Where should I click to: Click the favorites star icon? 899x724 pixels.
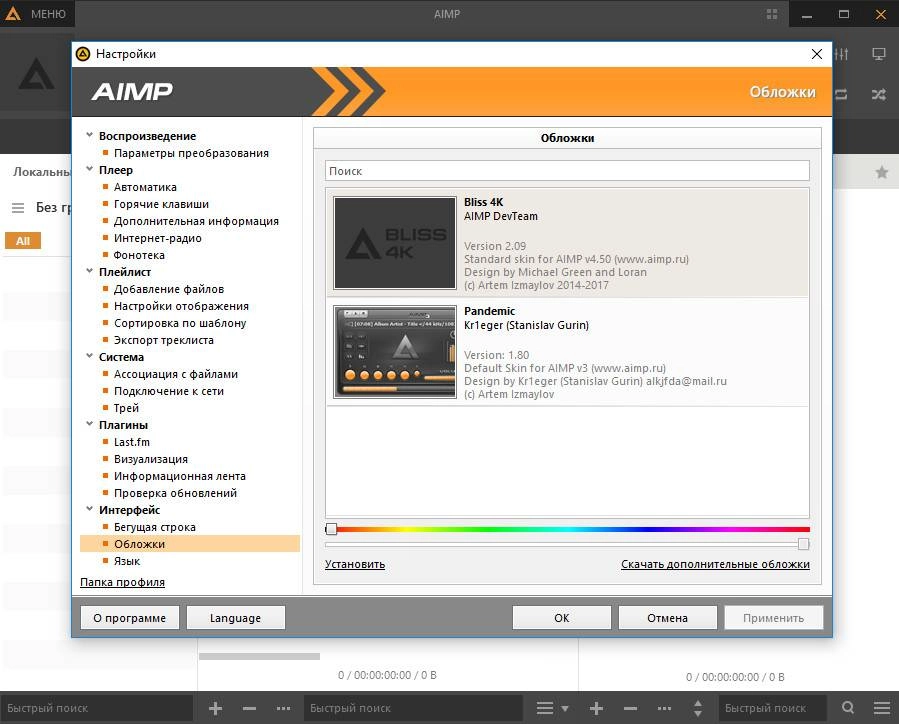tap(882, 172)
